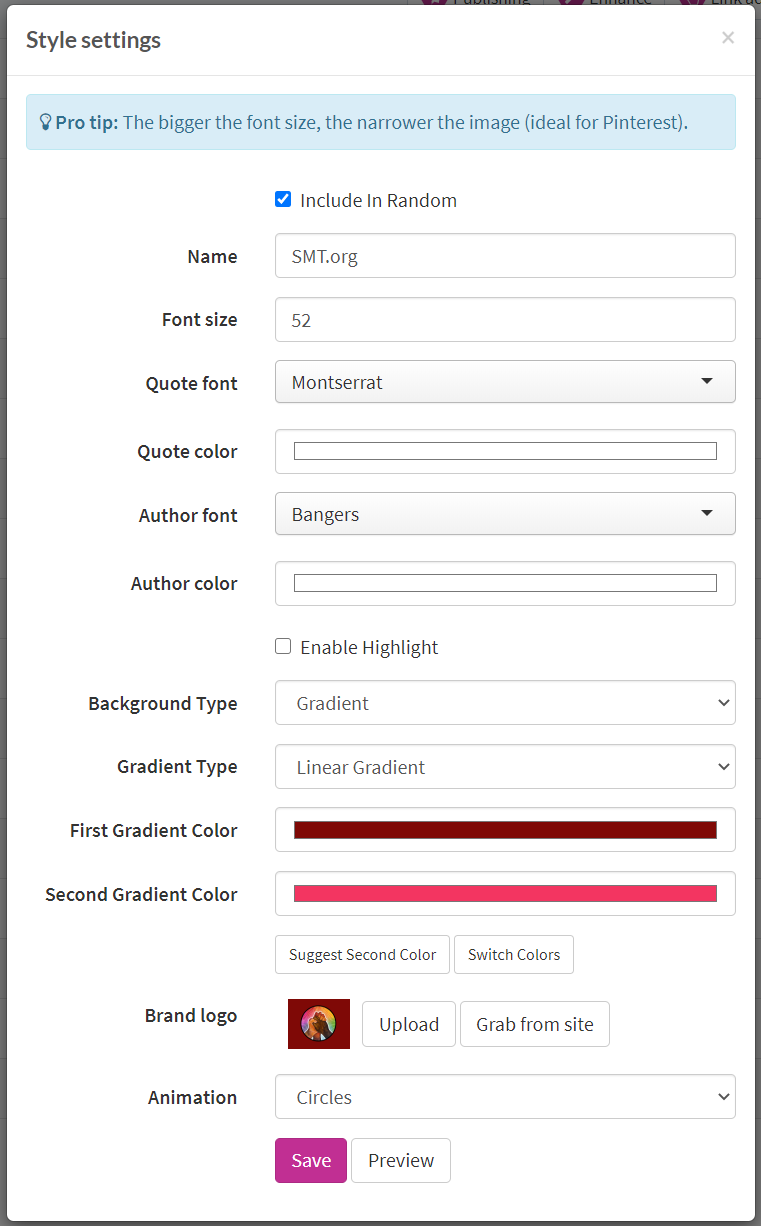This screenshot has width=761, height=1226.
Task: Open the Animation dropdown
Action: (505, 1097)
